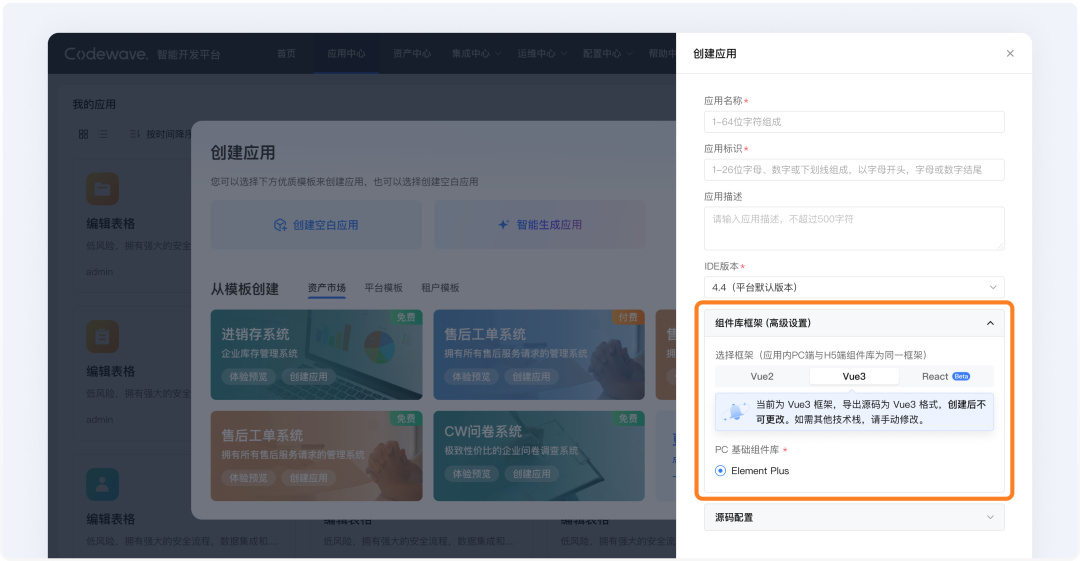Click the bell notice icon in Vue3 hint
Image resolution: width=1080 pixels, height=561 pixels.
[737, 411]
